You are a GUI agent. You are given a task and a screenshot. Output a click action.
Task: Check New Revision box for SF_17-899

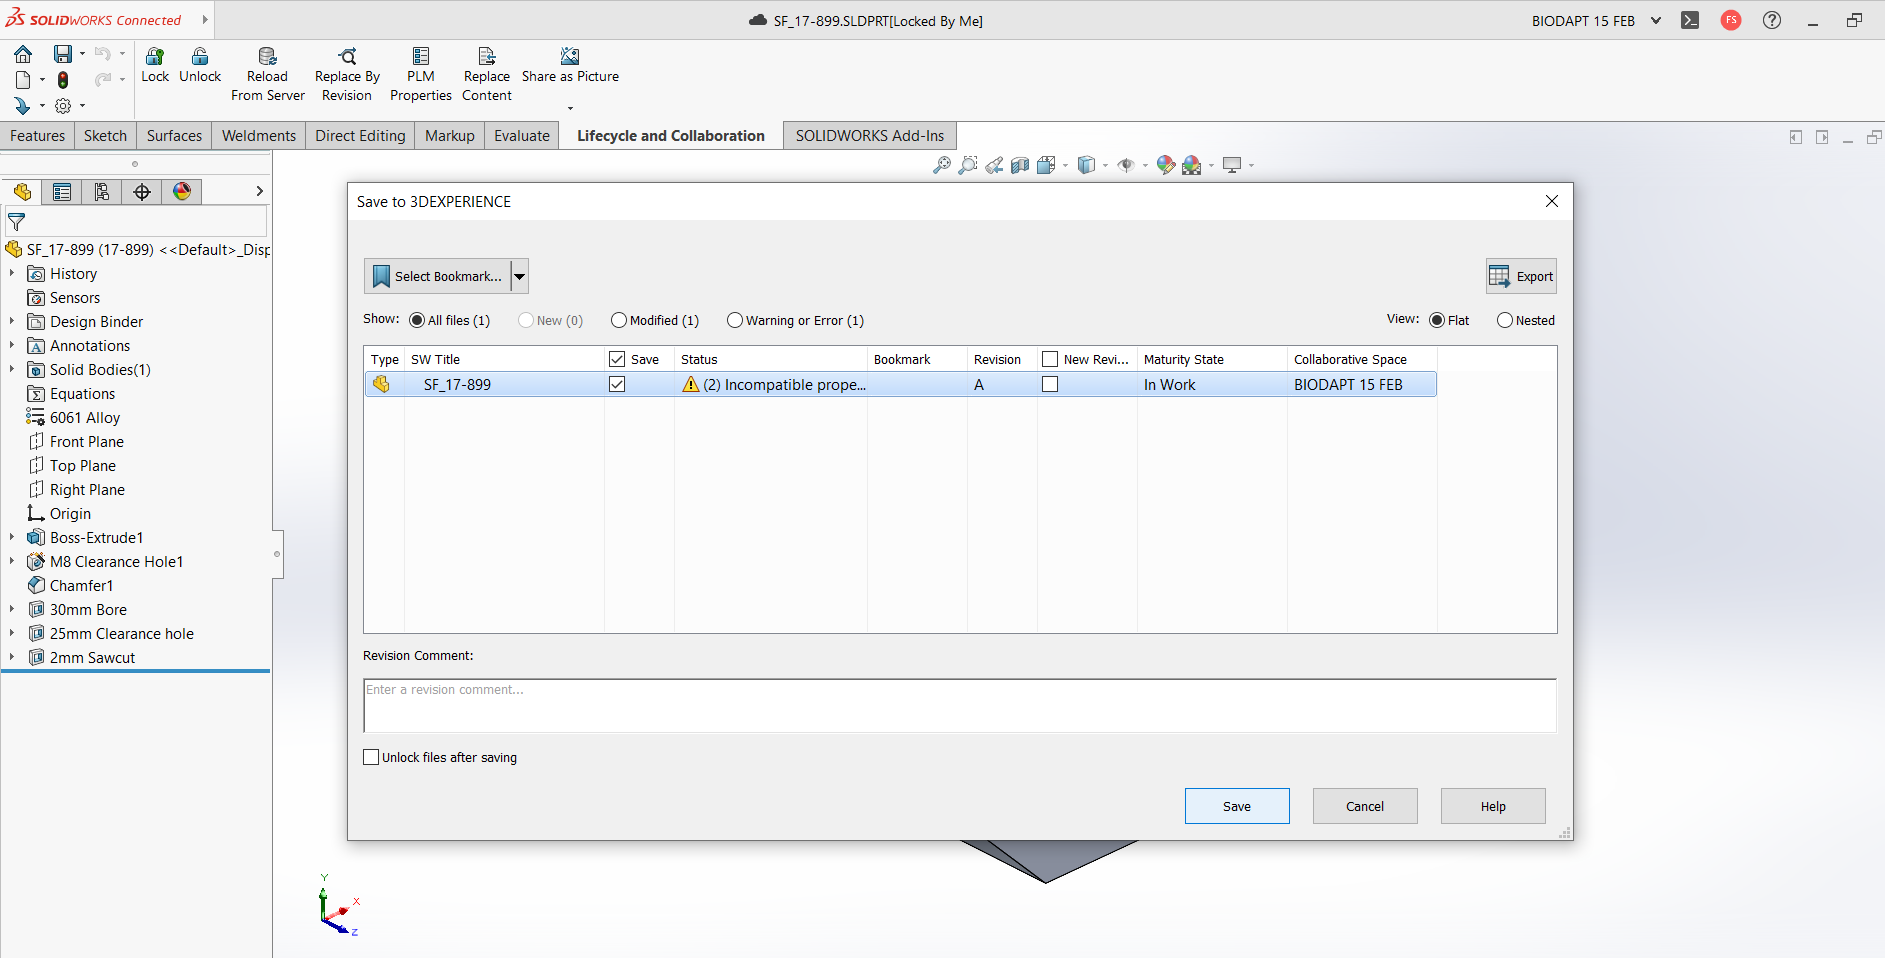click(x=1050, y=384)
